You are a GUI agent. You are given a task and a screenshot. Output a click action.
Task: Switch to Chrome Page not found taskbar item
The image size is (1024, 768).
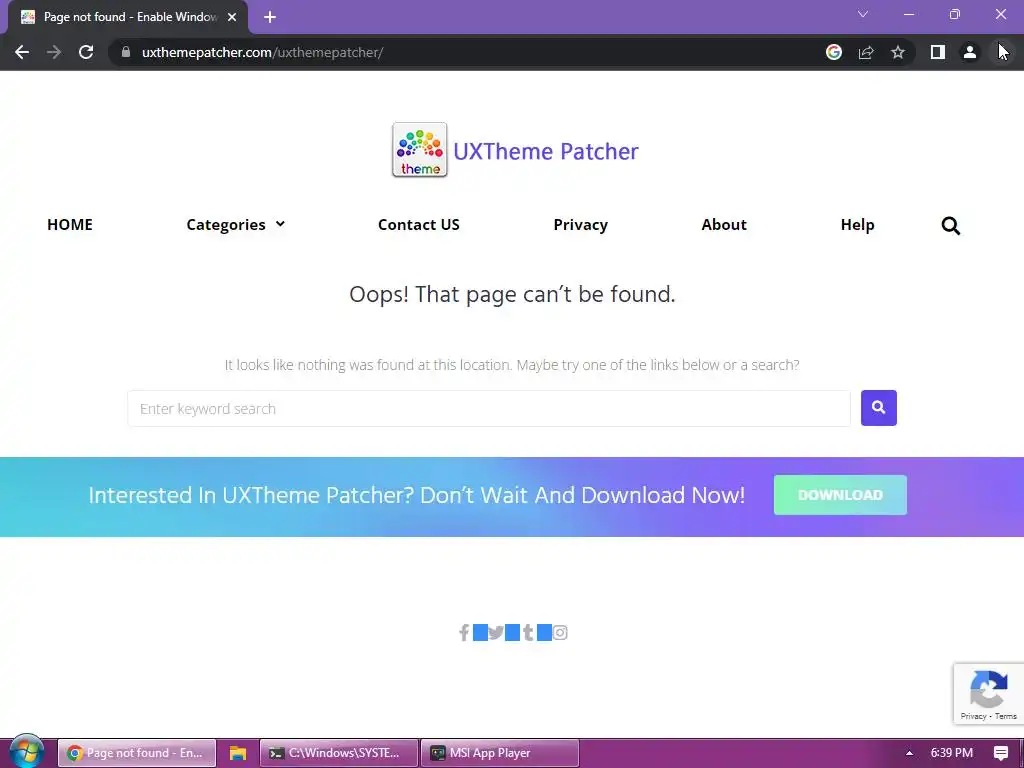pos(136,753)
